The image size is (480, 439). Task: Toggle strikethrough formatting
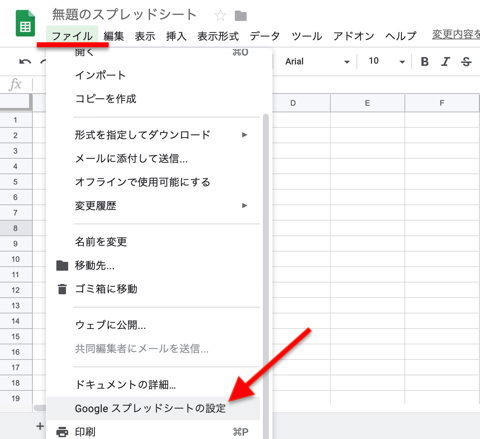(x=466, y=62)
